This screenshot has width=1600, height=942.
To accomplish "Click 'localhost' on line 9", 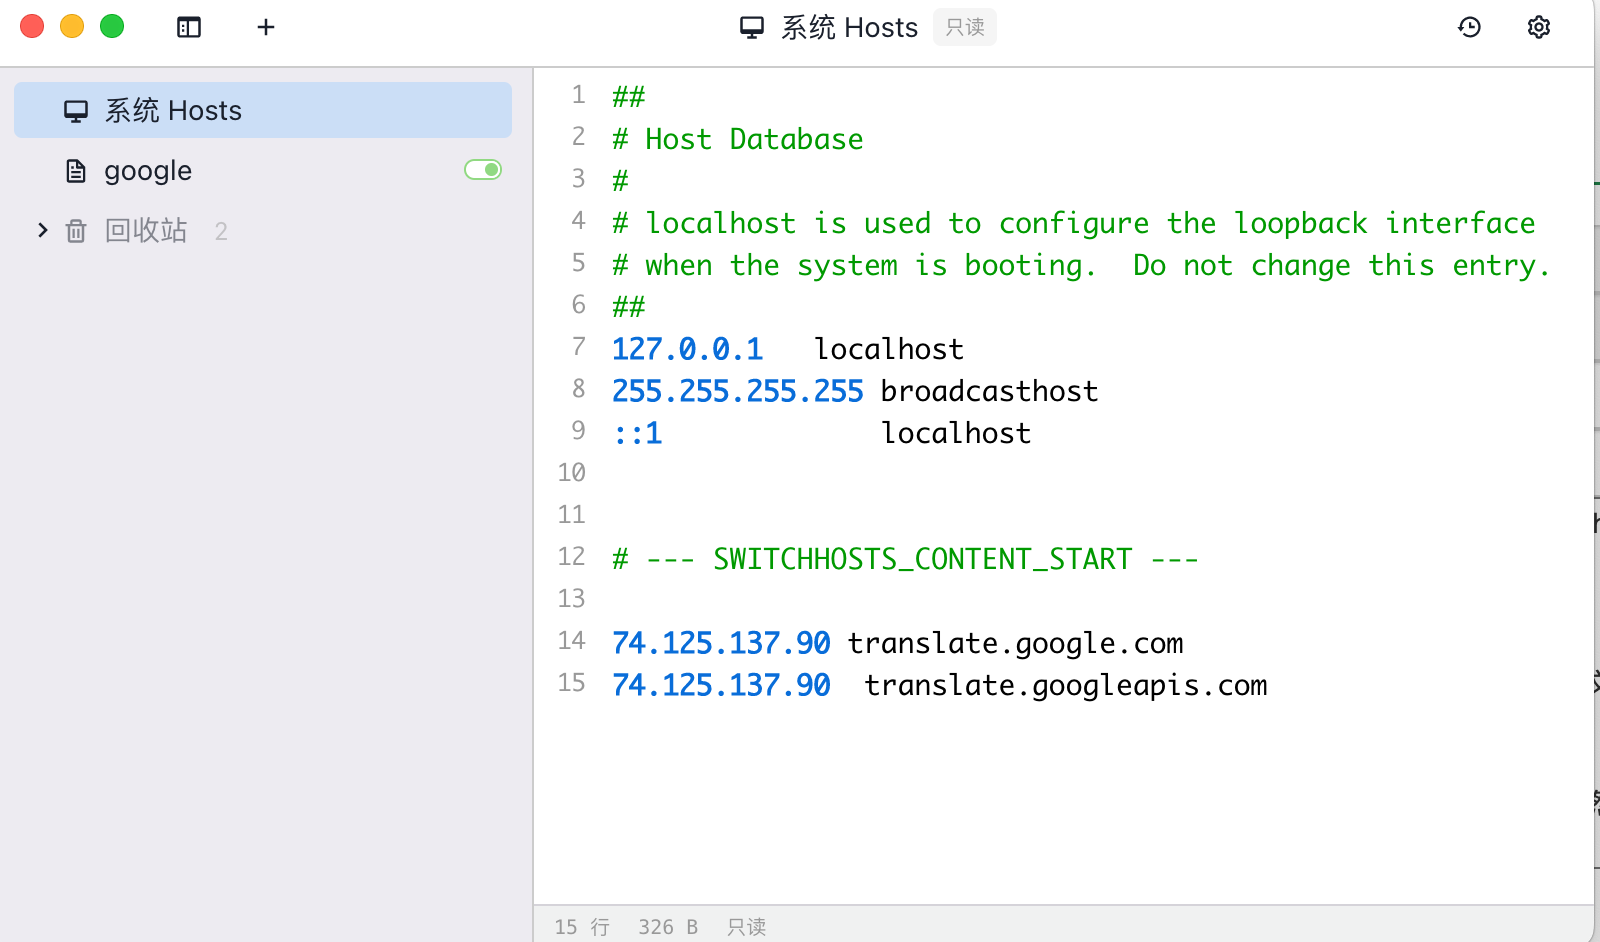I will point(956,433).
